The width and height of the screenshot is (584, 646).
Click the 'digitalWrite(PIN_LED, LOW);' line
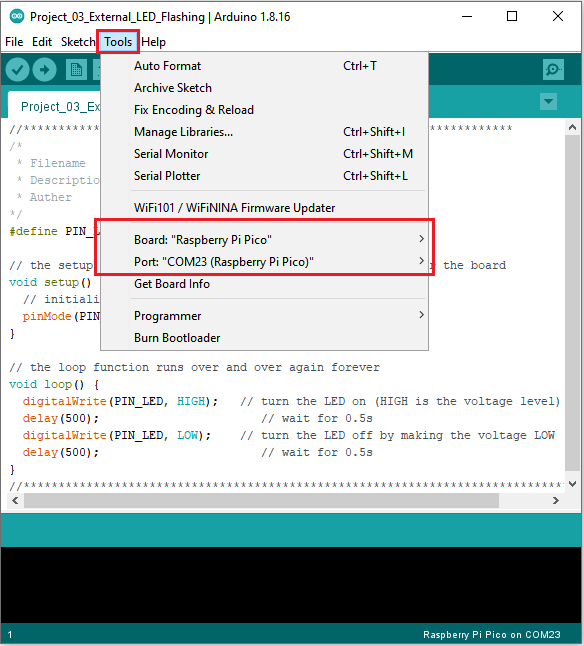117,435
